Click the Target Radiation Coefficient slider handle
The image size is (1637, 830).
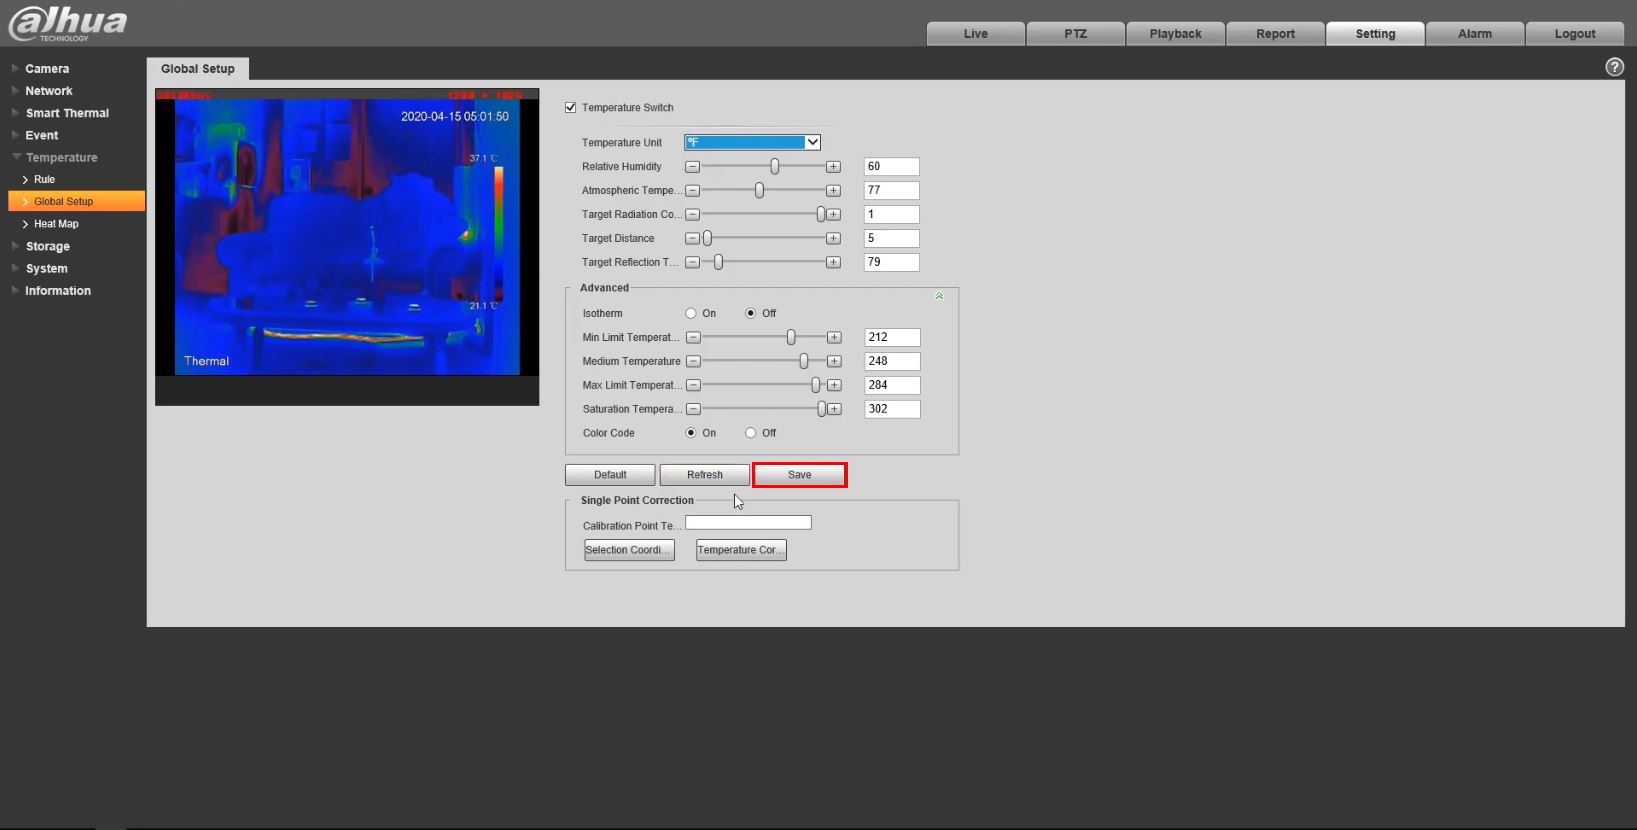821,215
